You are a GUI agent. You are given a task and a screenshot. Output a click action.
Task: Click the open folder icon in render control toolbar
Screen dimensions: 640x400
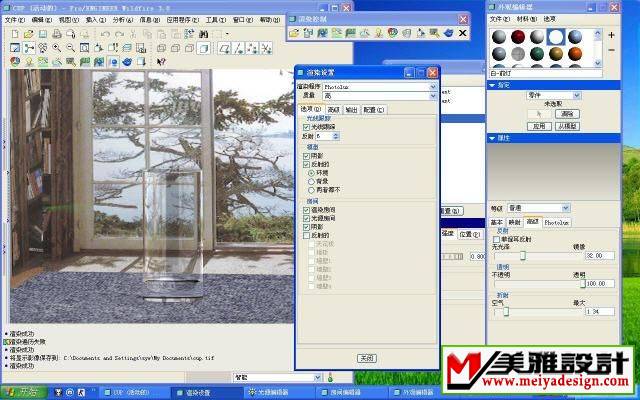(x=294, y=33)
